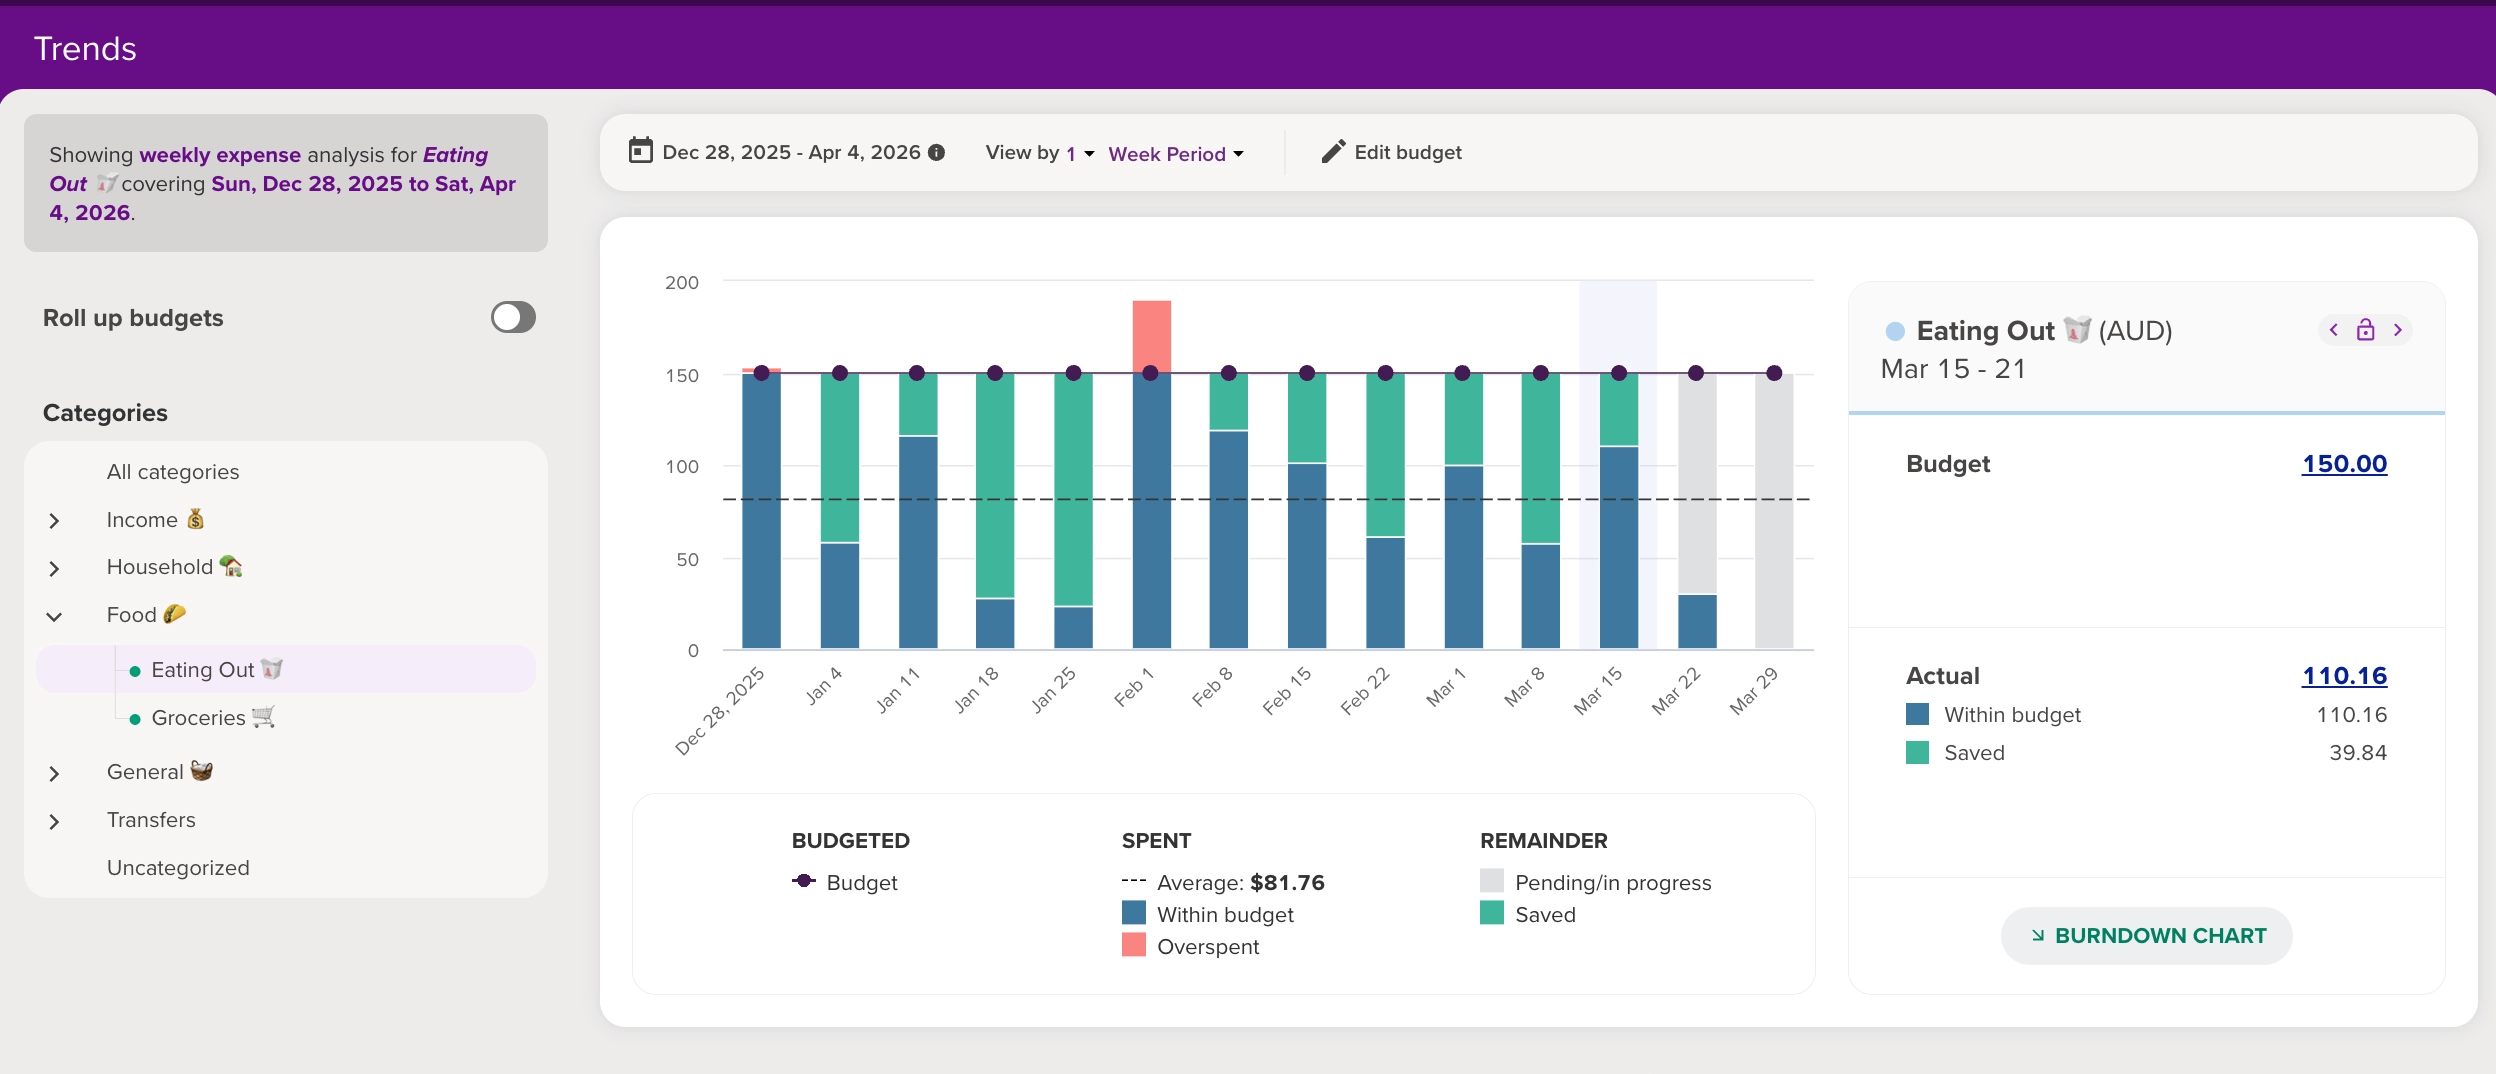Screen dimensions: 2496x1074
Task: Click the budget point above Mar 22
Action: (x=1696, y=373)
